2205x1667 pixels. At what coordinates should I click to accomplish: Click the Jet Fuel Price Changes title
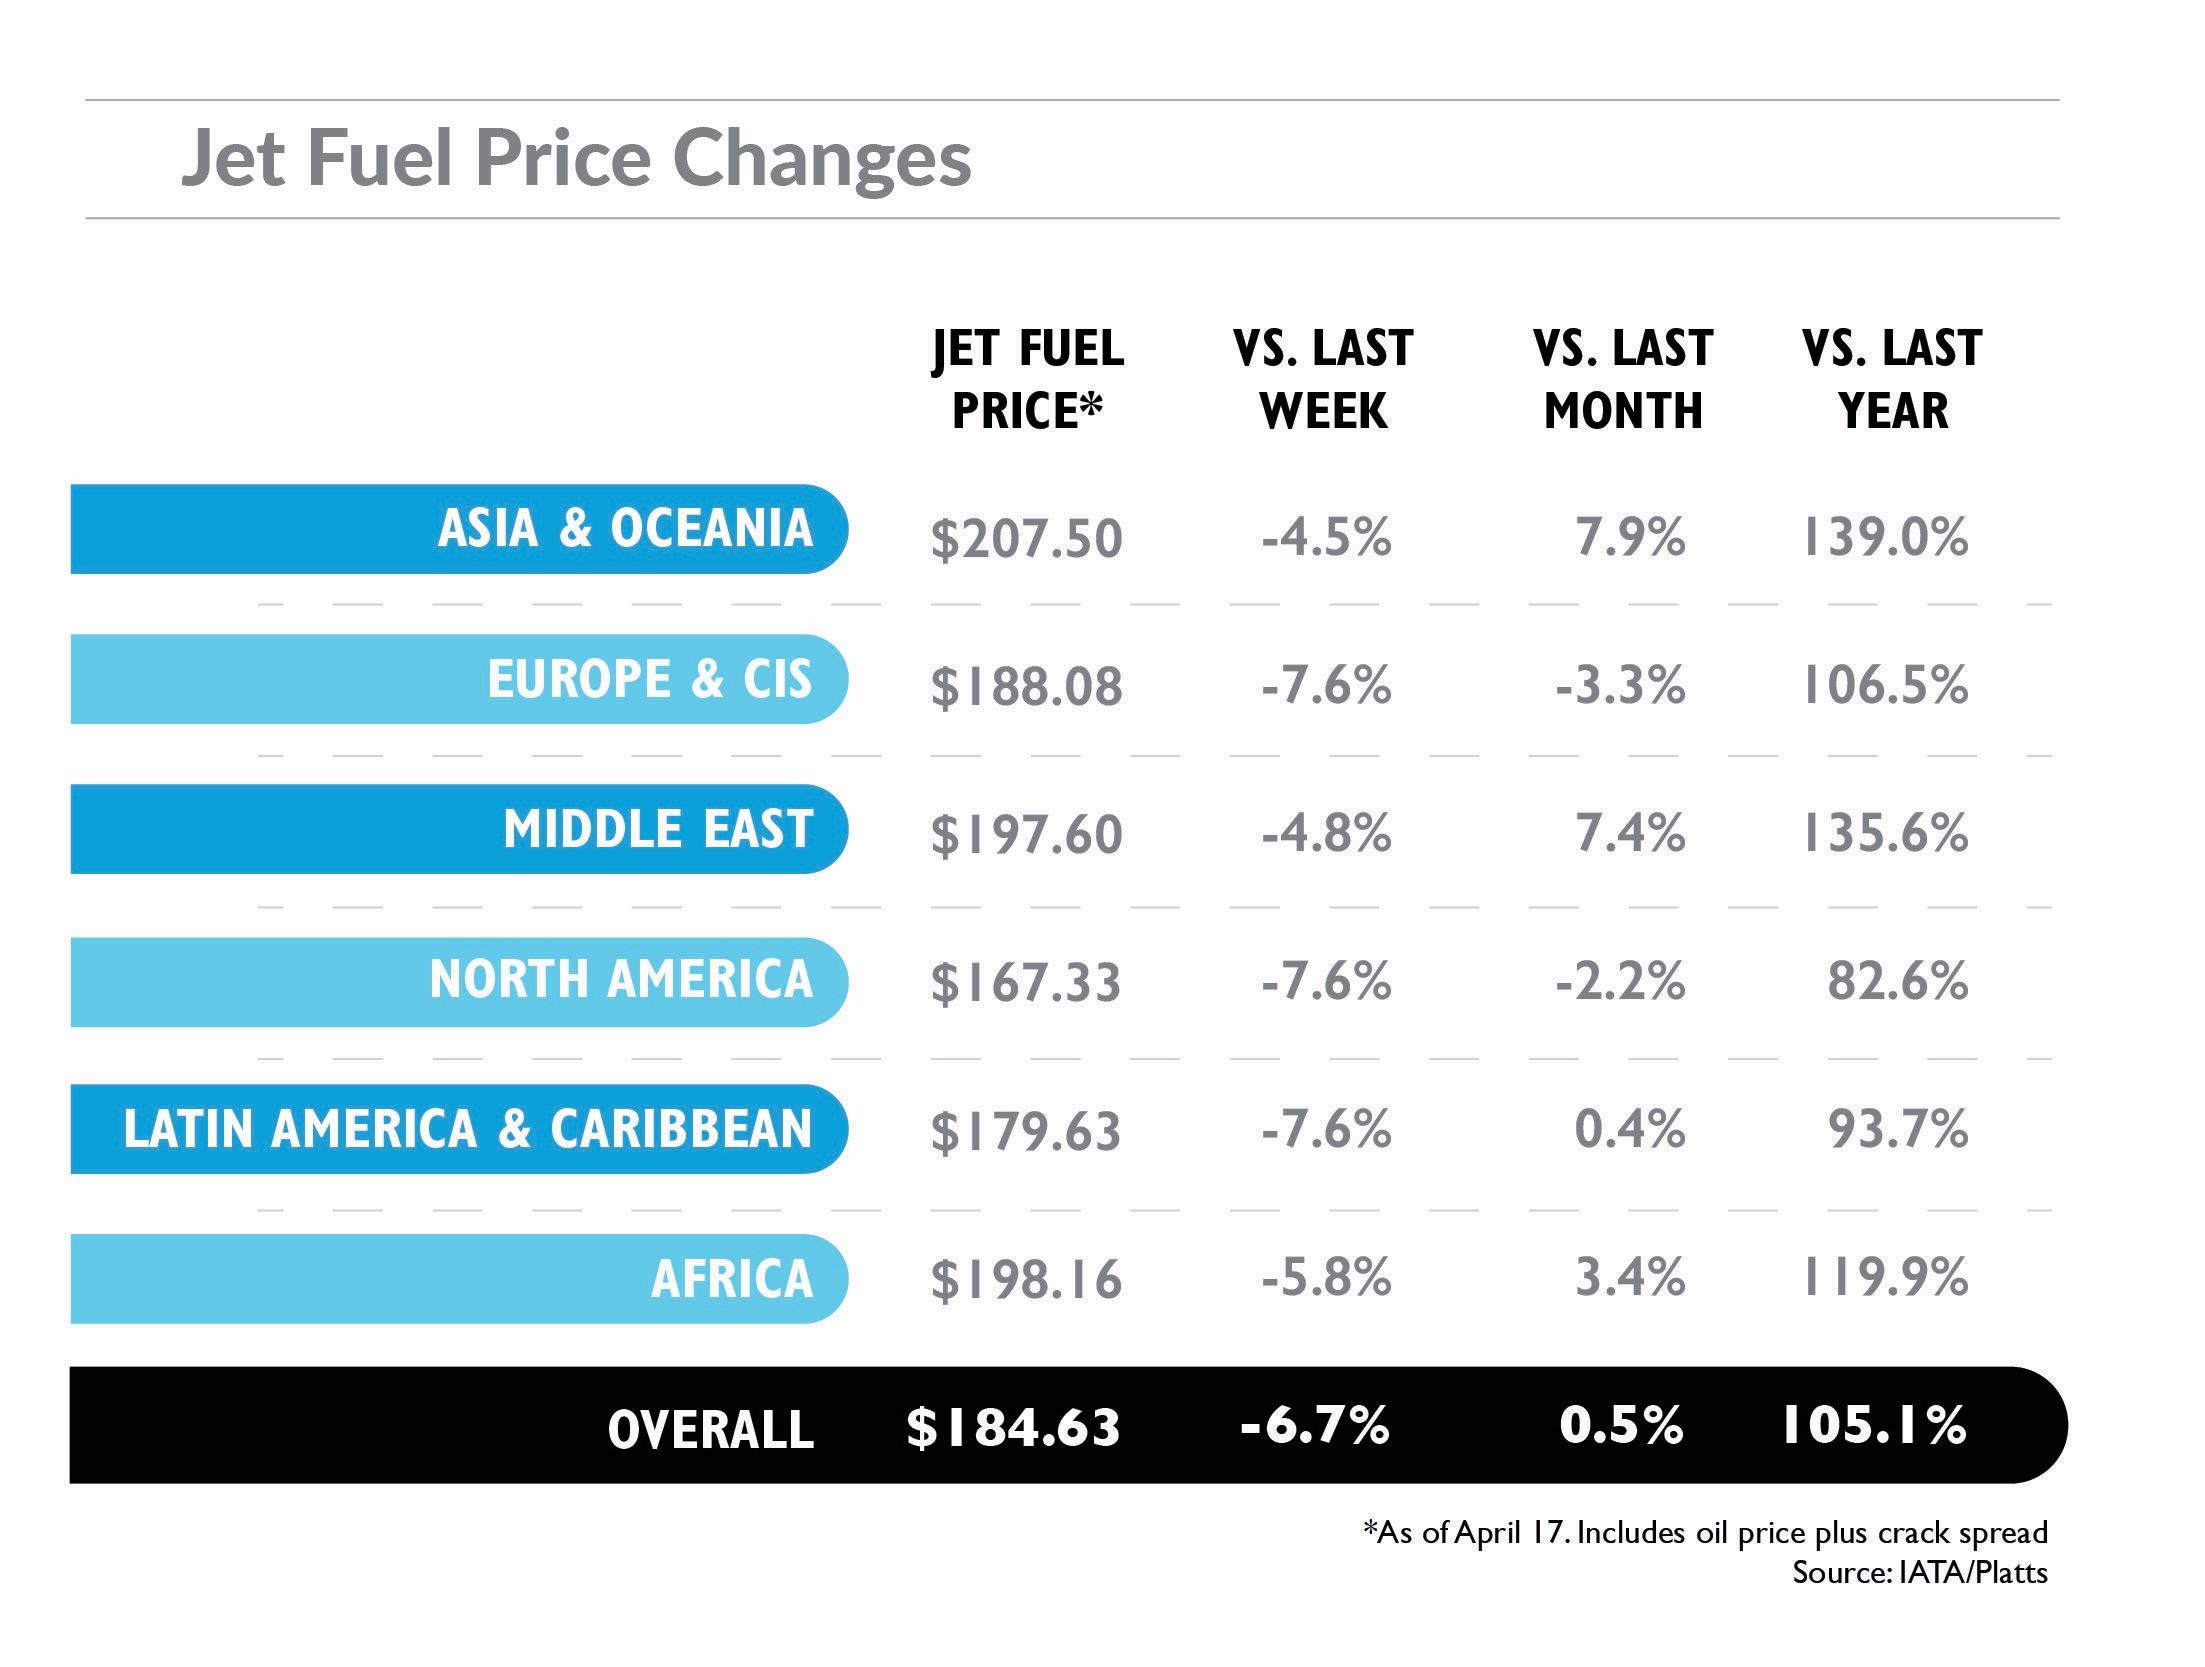[576, 158]
